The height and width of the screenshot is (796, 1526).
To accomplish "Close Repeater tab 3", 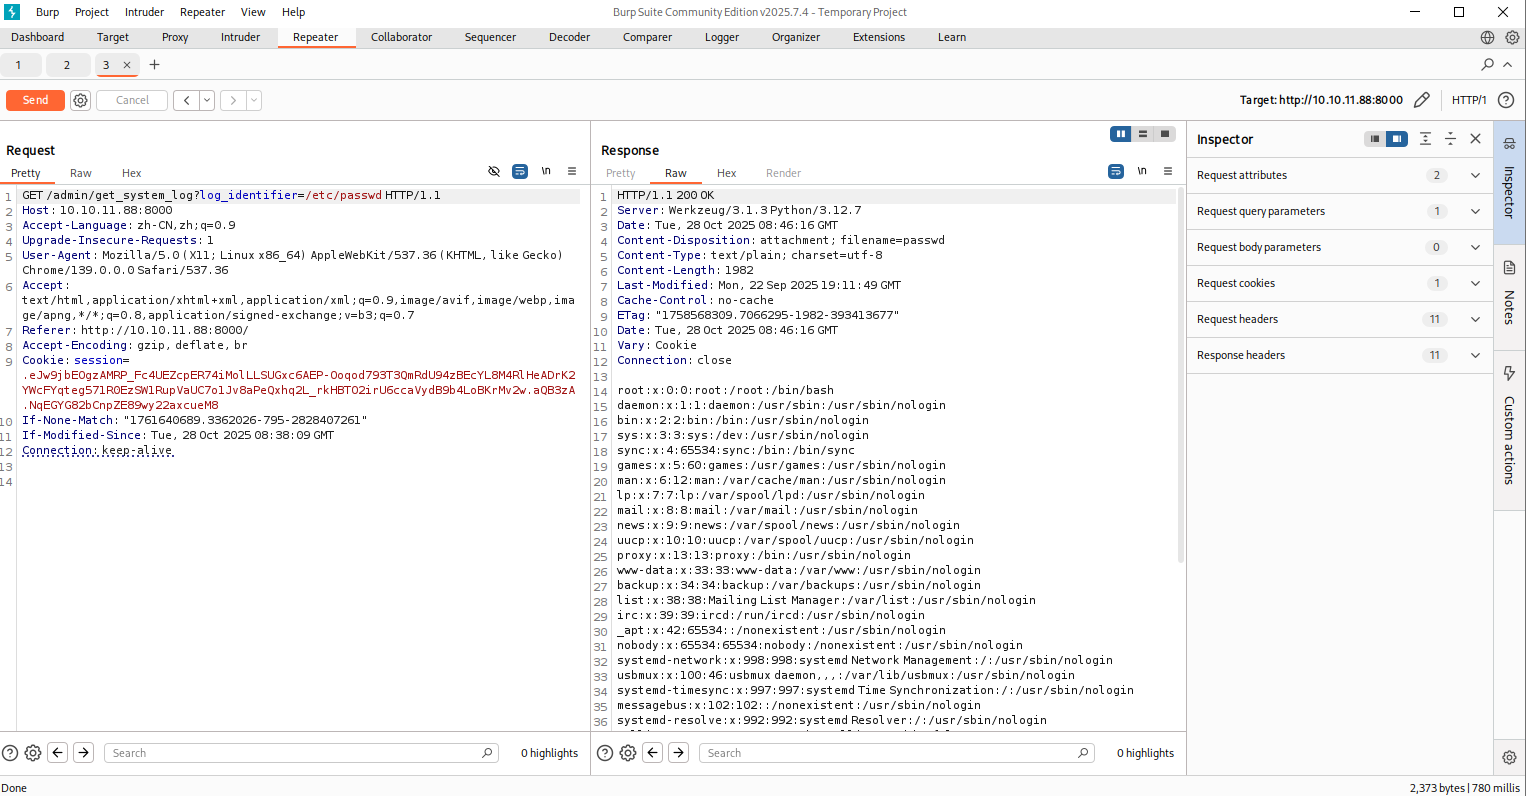I will [127, 65].
